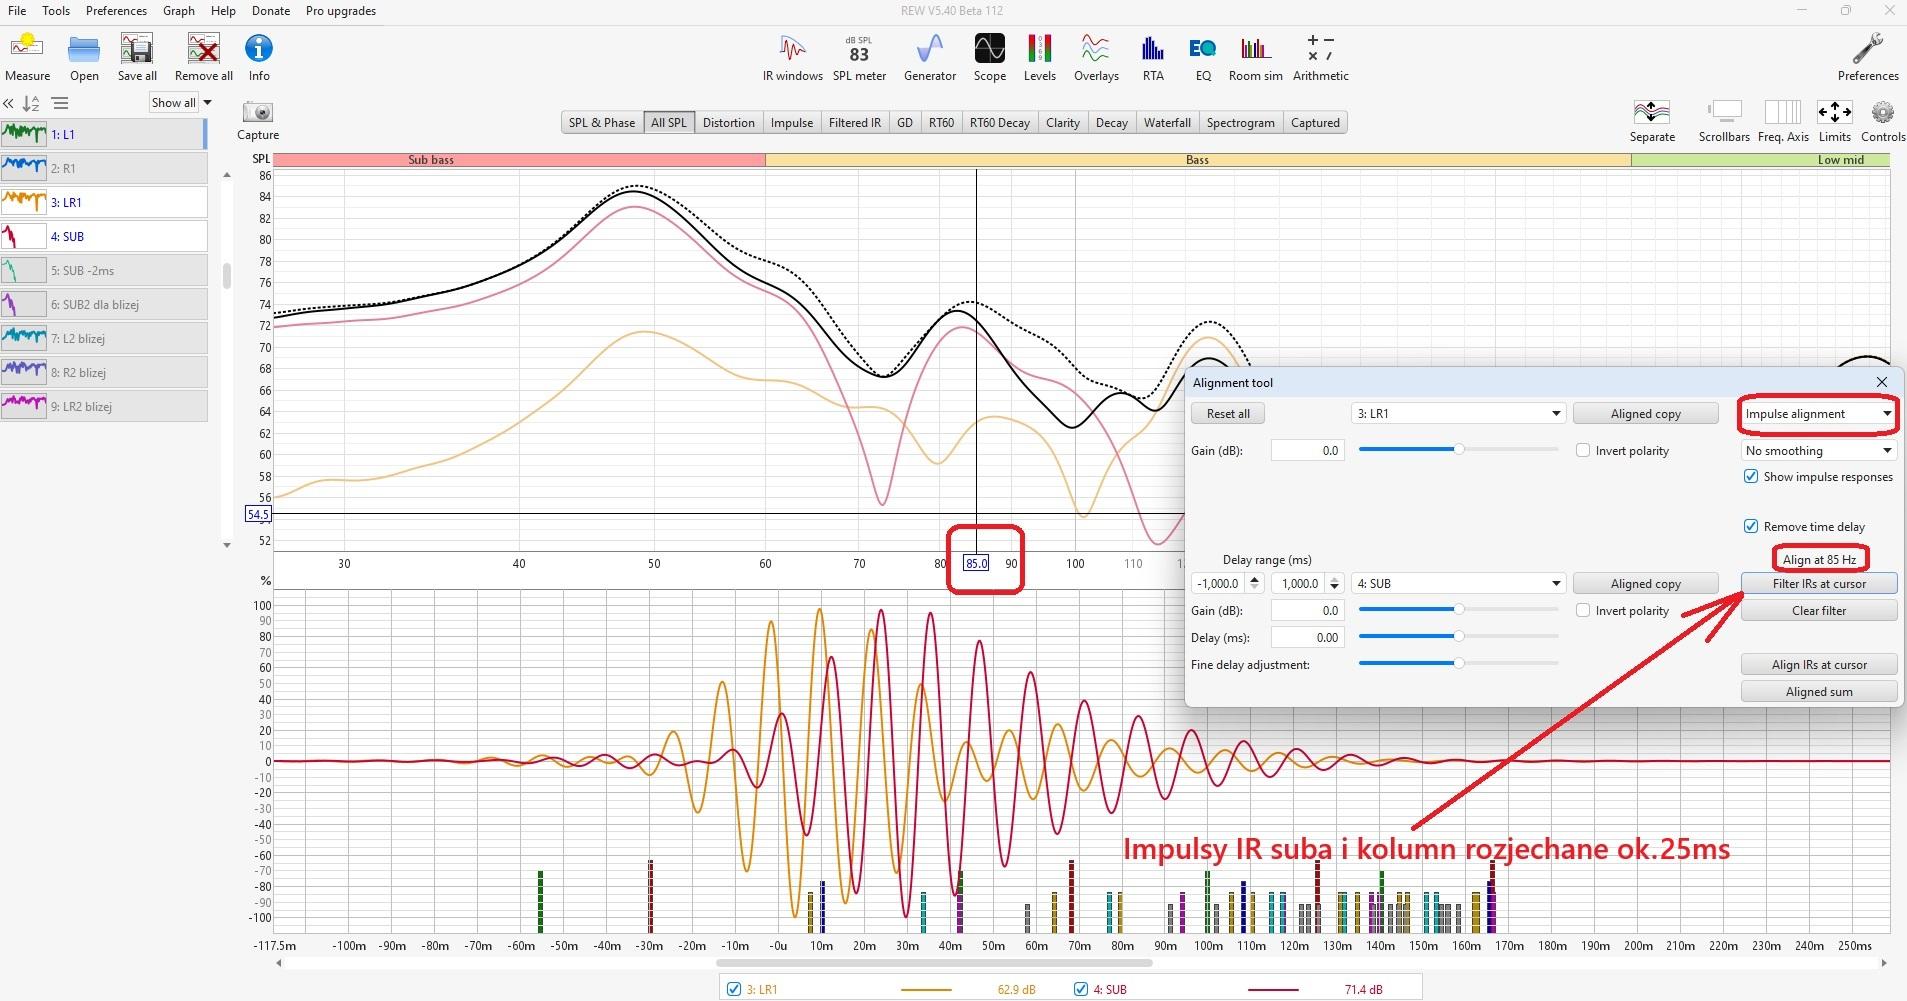Open graph Limits settings
The image size is (1907, 1001).
pos(1834,112)
